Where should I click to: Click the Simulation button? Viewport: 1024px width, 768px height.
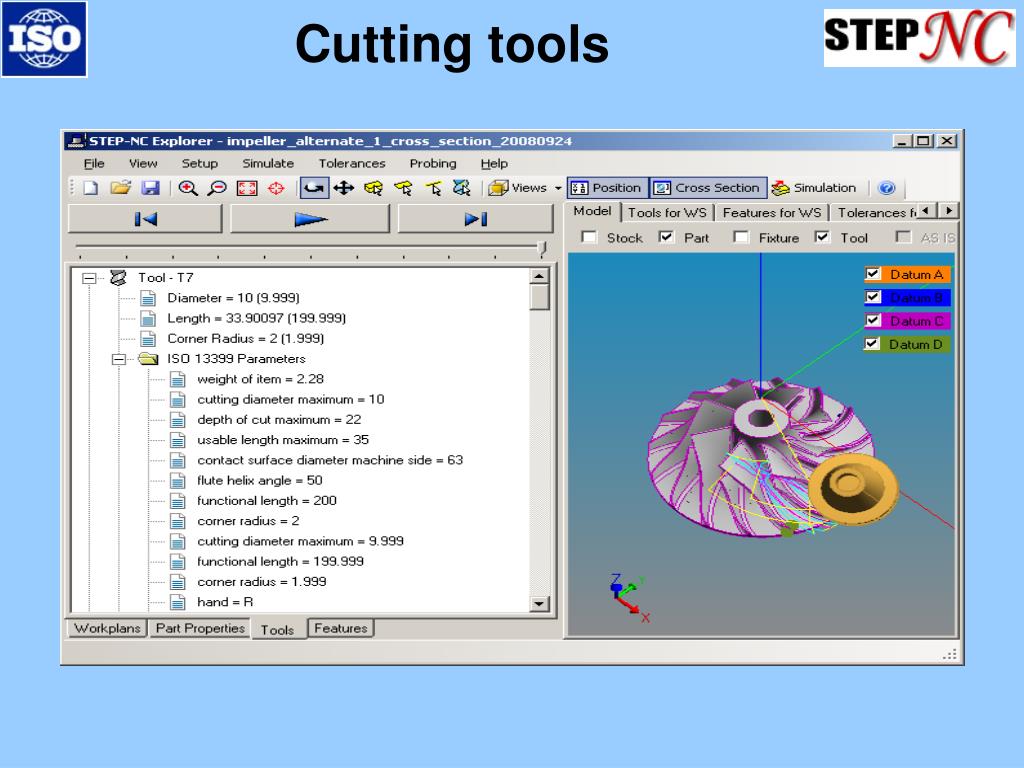click(x=814, y=188)
